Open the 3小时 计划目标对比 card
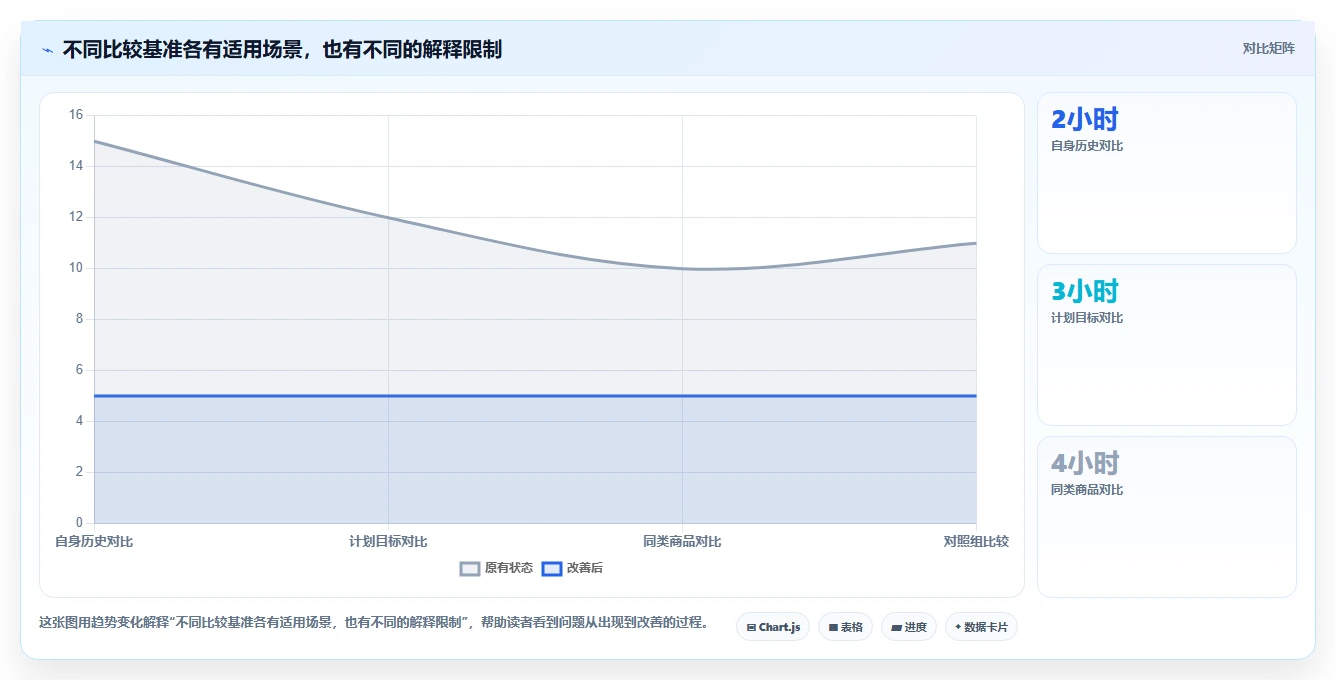Screen dimensions: 1336x680 (x=1167, y=345)
